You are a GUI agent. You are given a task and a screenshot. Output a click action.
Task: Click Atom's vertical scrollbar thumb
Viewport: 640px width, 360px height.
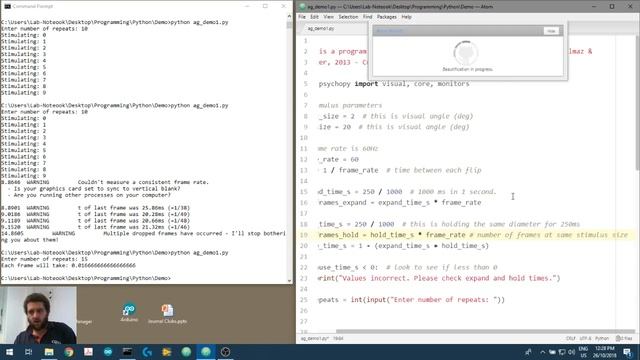[x=638, y=102]
